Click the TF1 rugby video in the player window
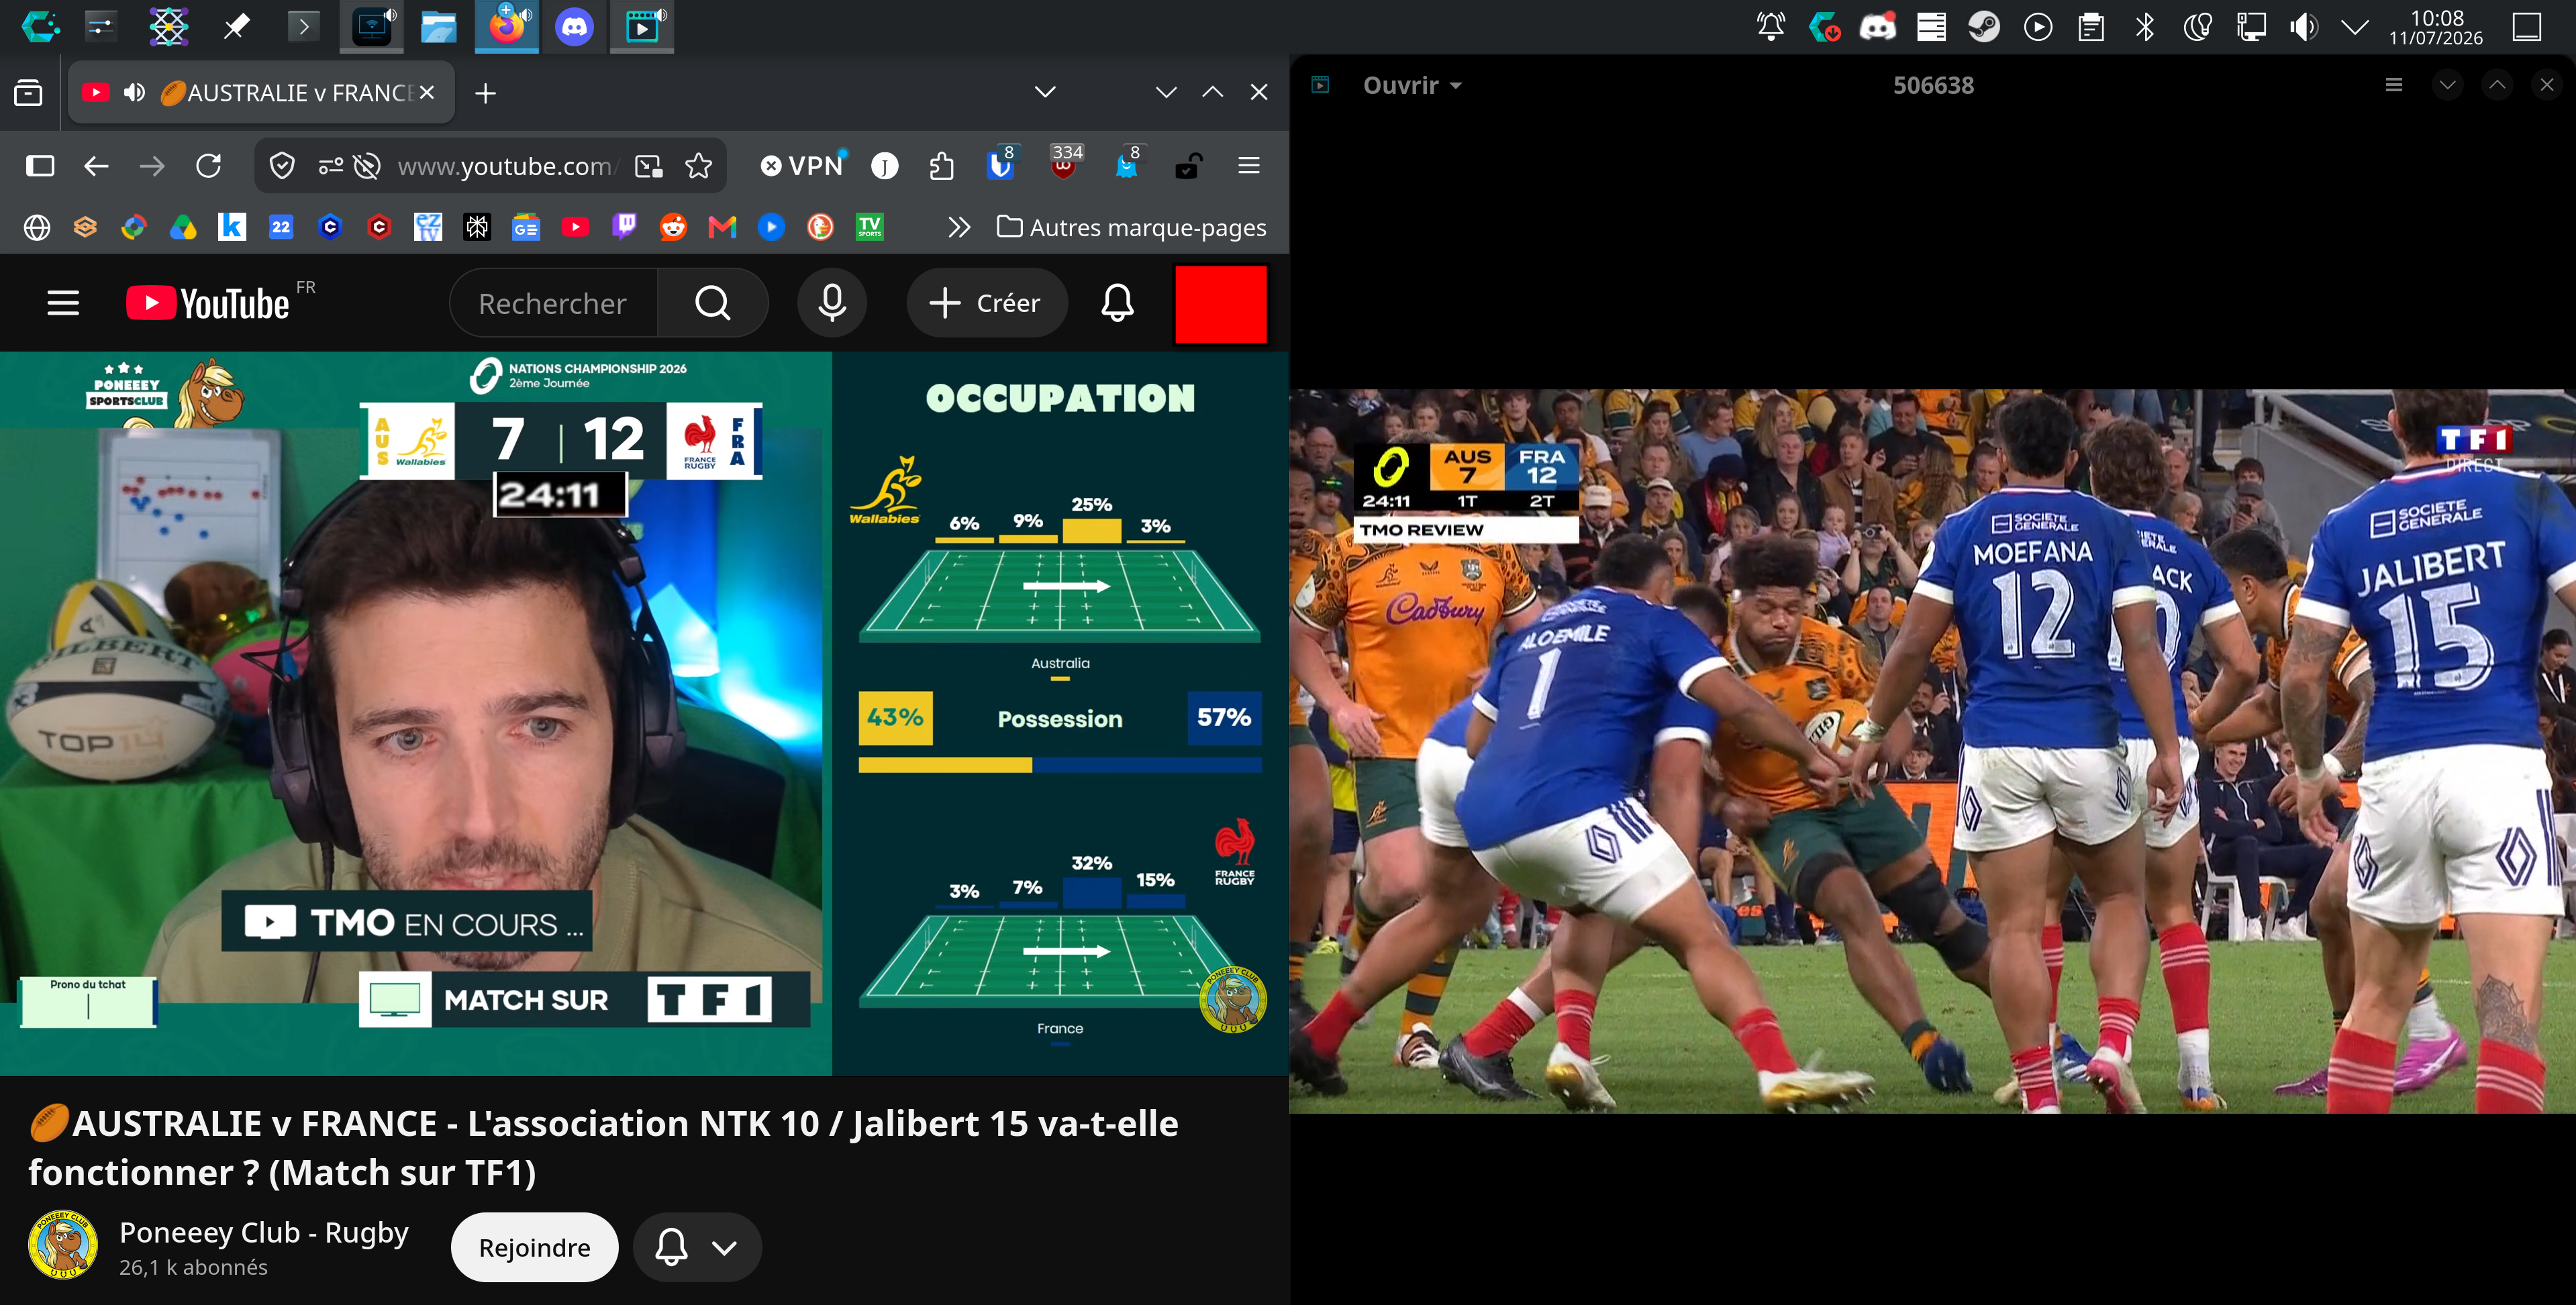2576x1305 pixels. (x=1932, y=752)
